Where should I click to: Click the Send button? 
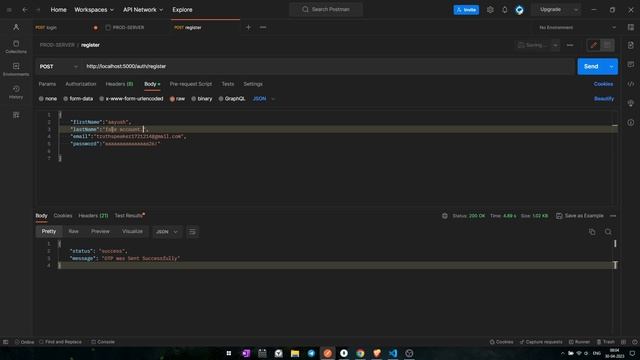click(591, 67)
